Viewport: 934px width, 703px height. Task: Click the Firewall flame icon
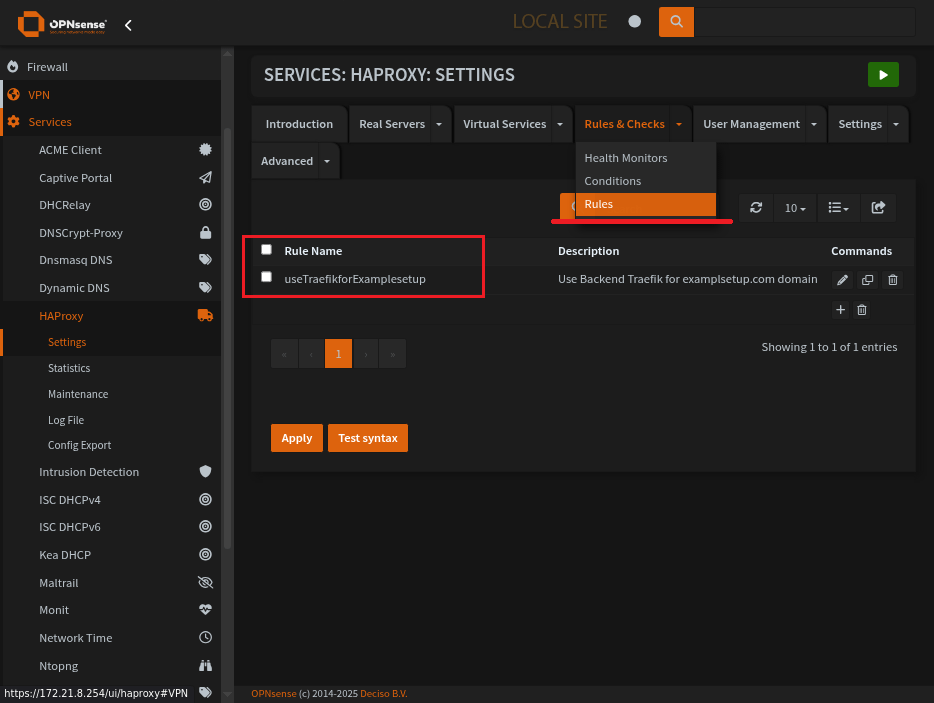tap(13, 67)
